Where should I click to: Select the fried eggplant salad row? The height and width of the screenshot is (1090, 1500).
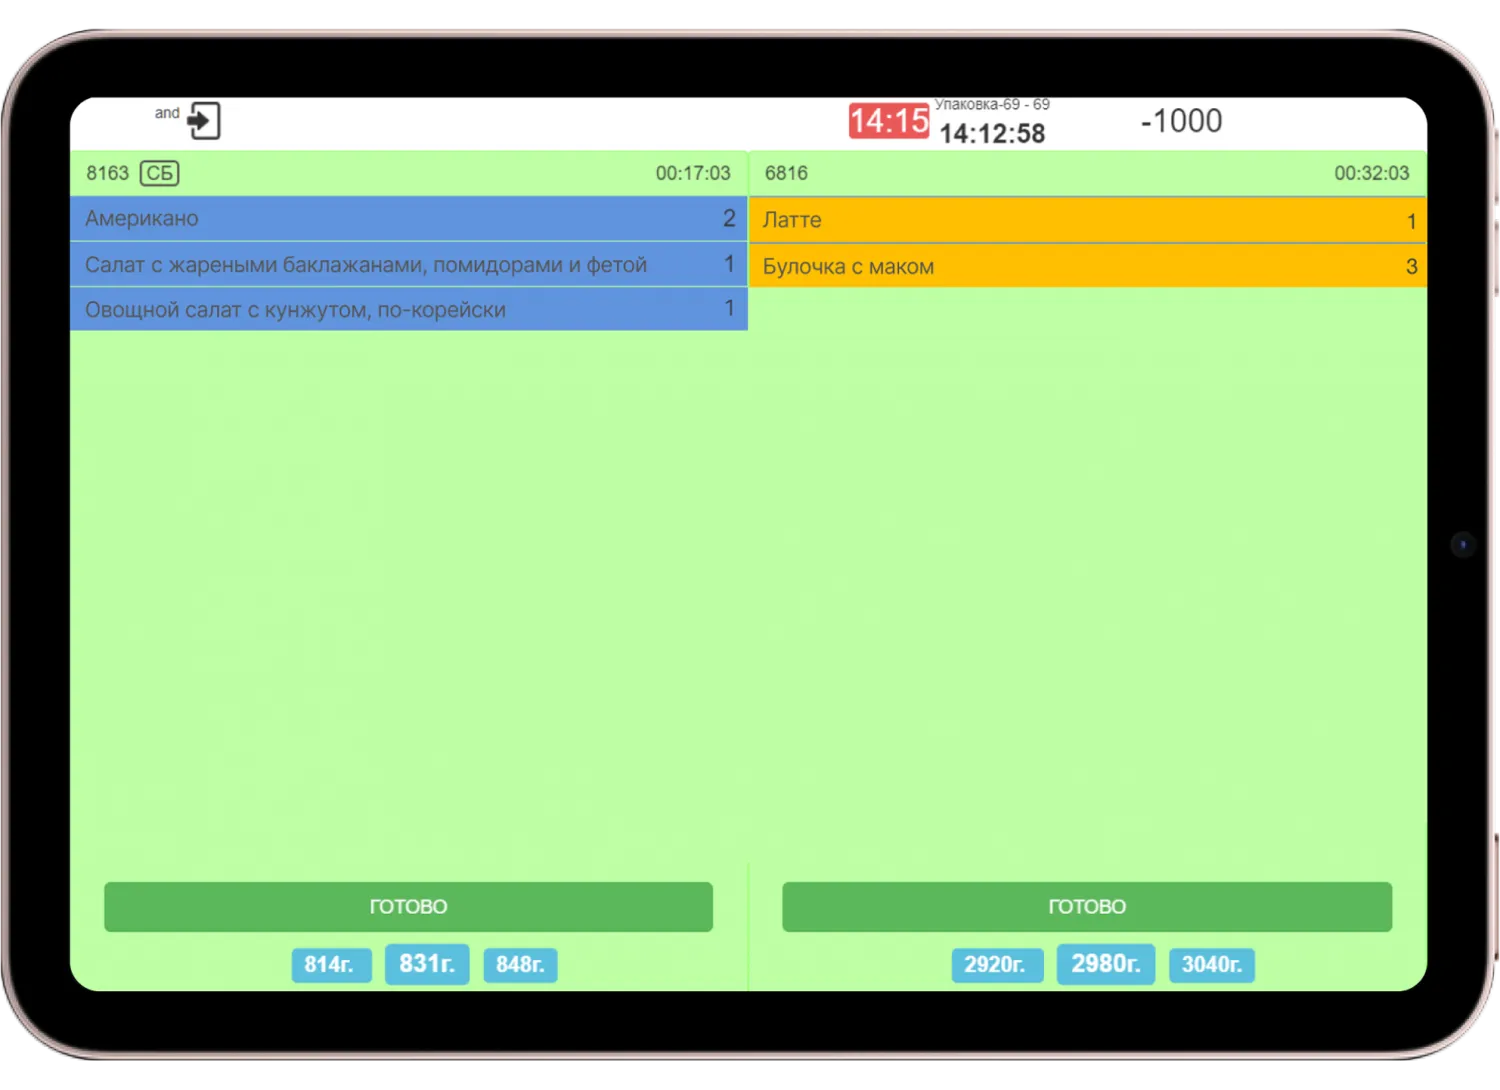click(x=408, y=265)
